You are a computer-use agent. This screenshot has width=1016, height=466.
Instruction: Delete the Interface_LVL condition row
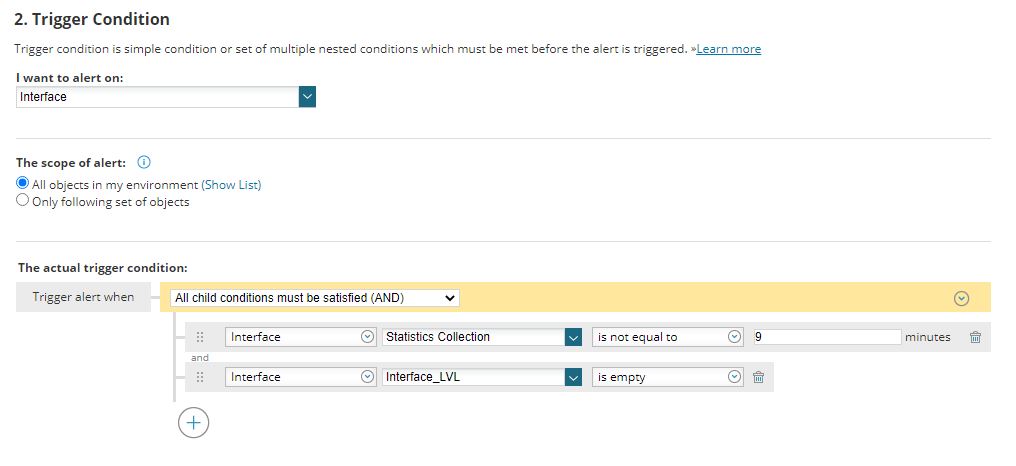pyautogui.click(x=758, y=377)
